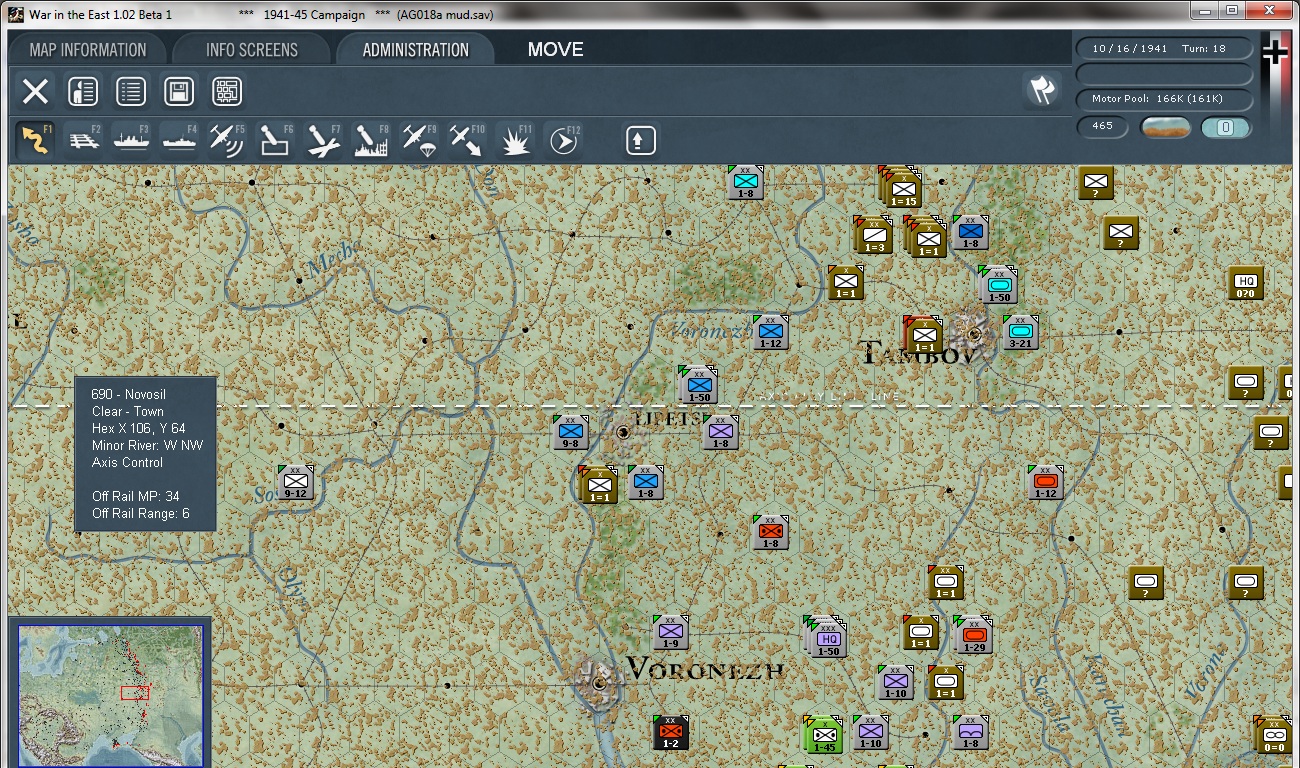
Task: Click the Lipetsk city marker
Action: click(624, 433)
